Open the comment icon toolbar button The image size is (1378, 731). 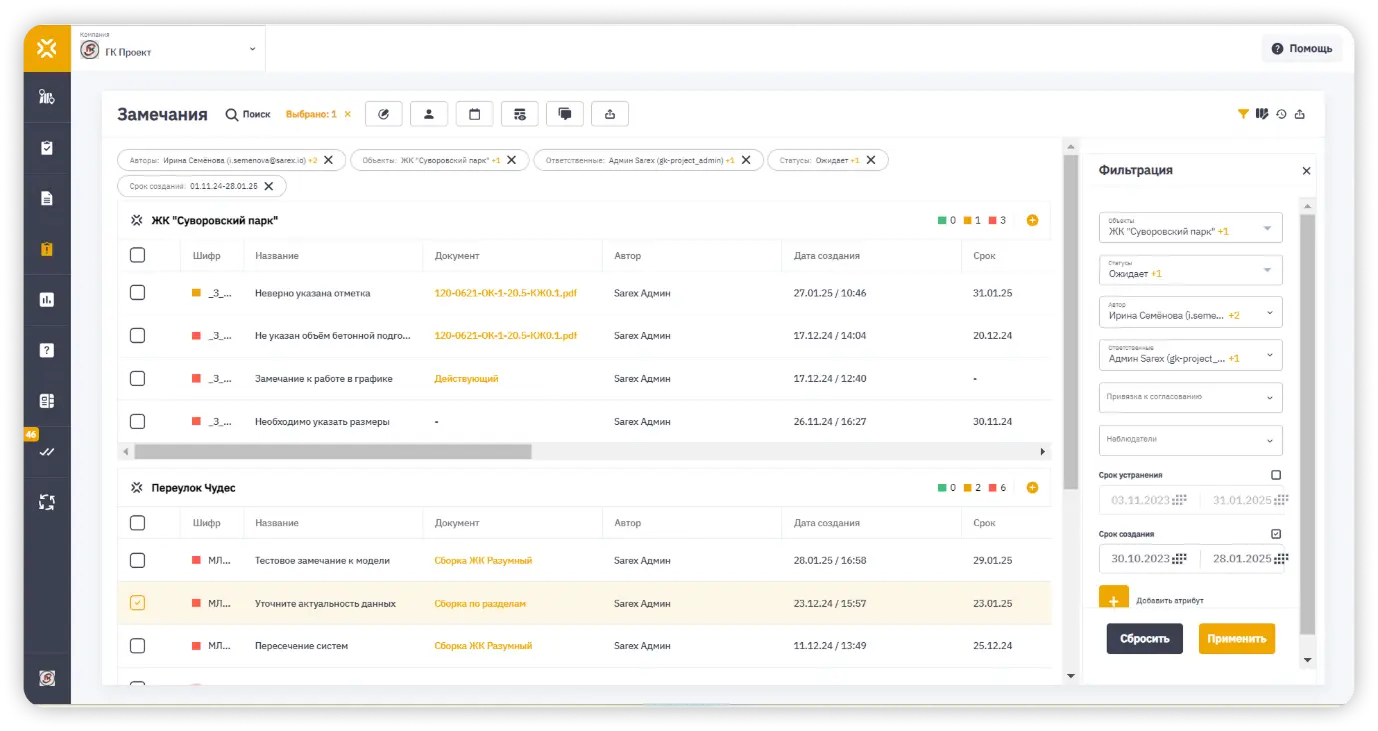click(x=565, y=114)
